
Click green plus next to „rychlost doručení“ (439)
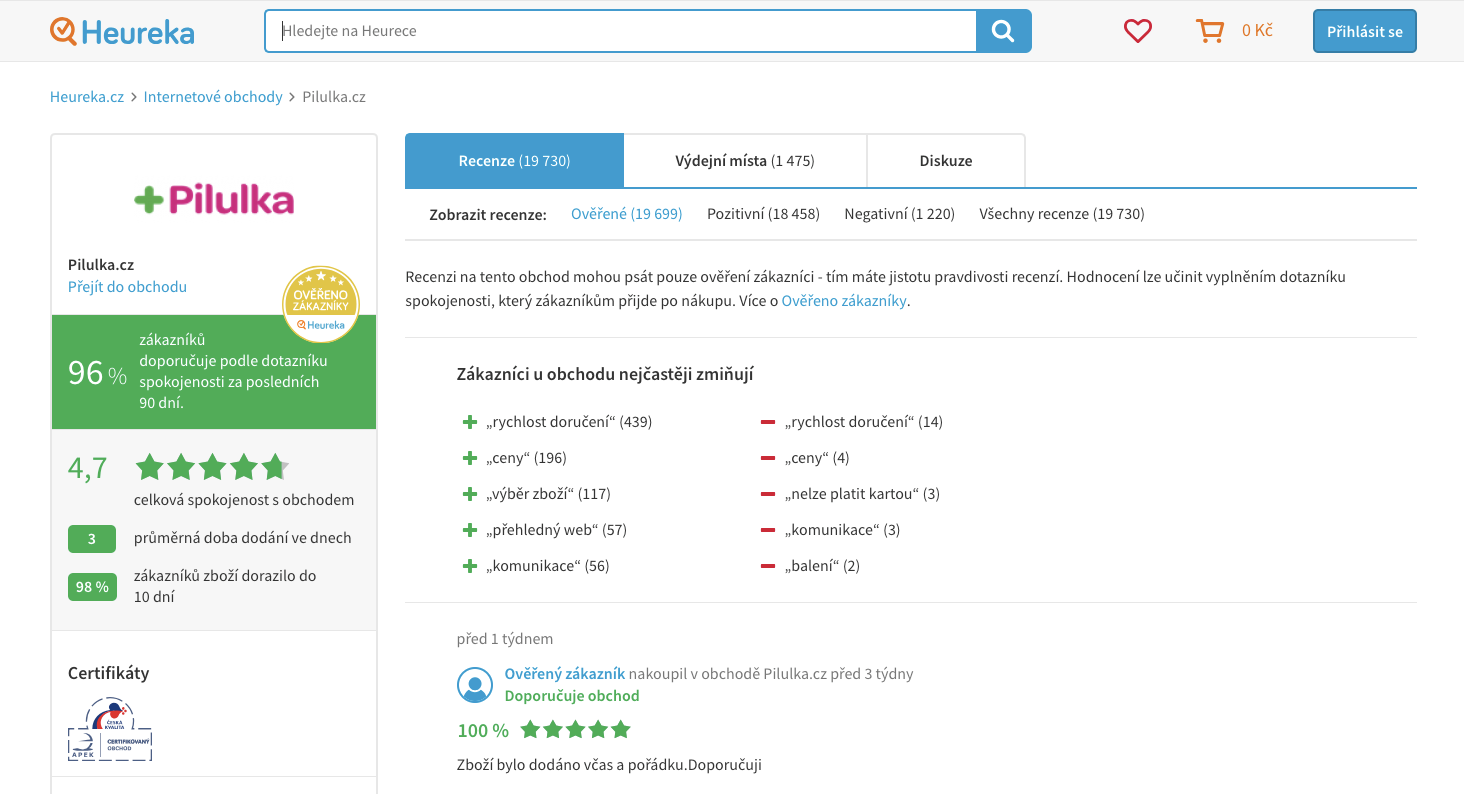point(470,422)
